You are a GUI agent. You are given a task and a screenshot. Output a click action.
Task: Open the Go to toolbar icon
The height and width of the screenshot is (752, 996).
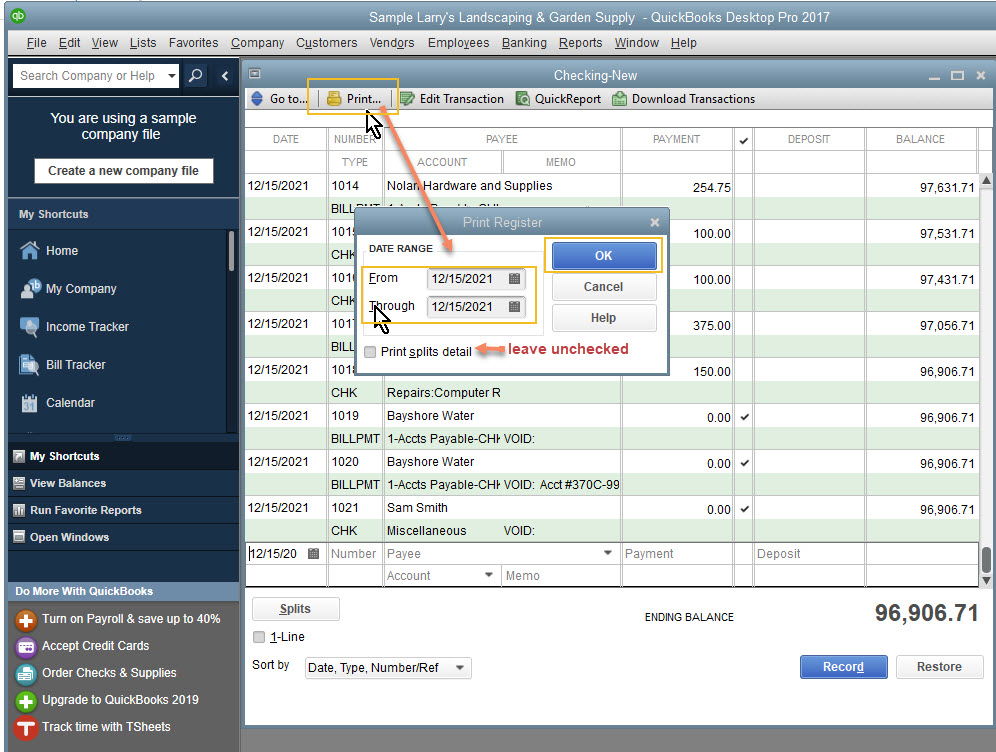pos(280,98)
